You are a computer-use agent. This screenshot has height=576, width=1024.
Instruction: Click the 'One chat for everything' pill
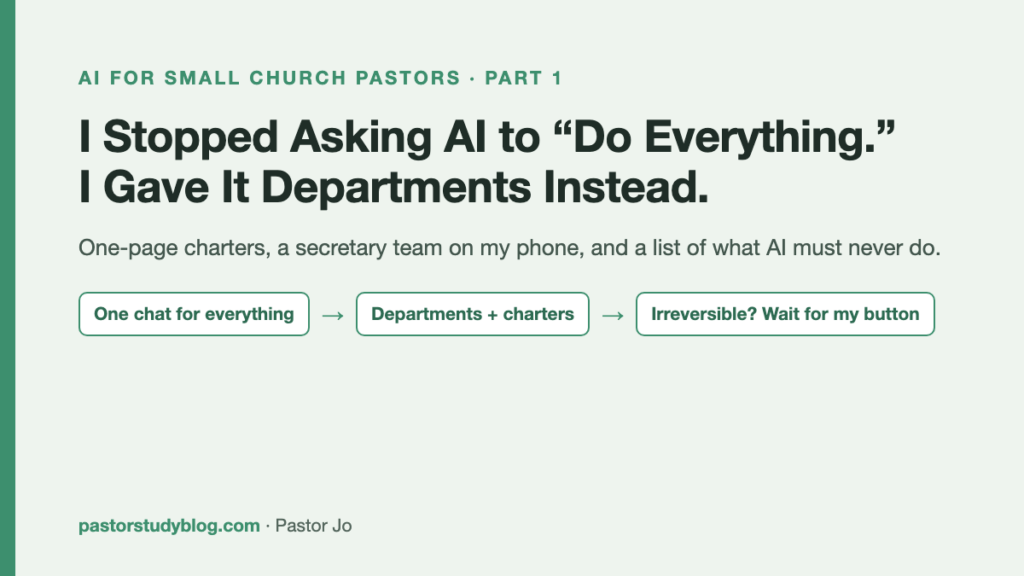coord(194,314)
